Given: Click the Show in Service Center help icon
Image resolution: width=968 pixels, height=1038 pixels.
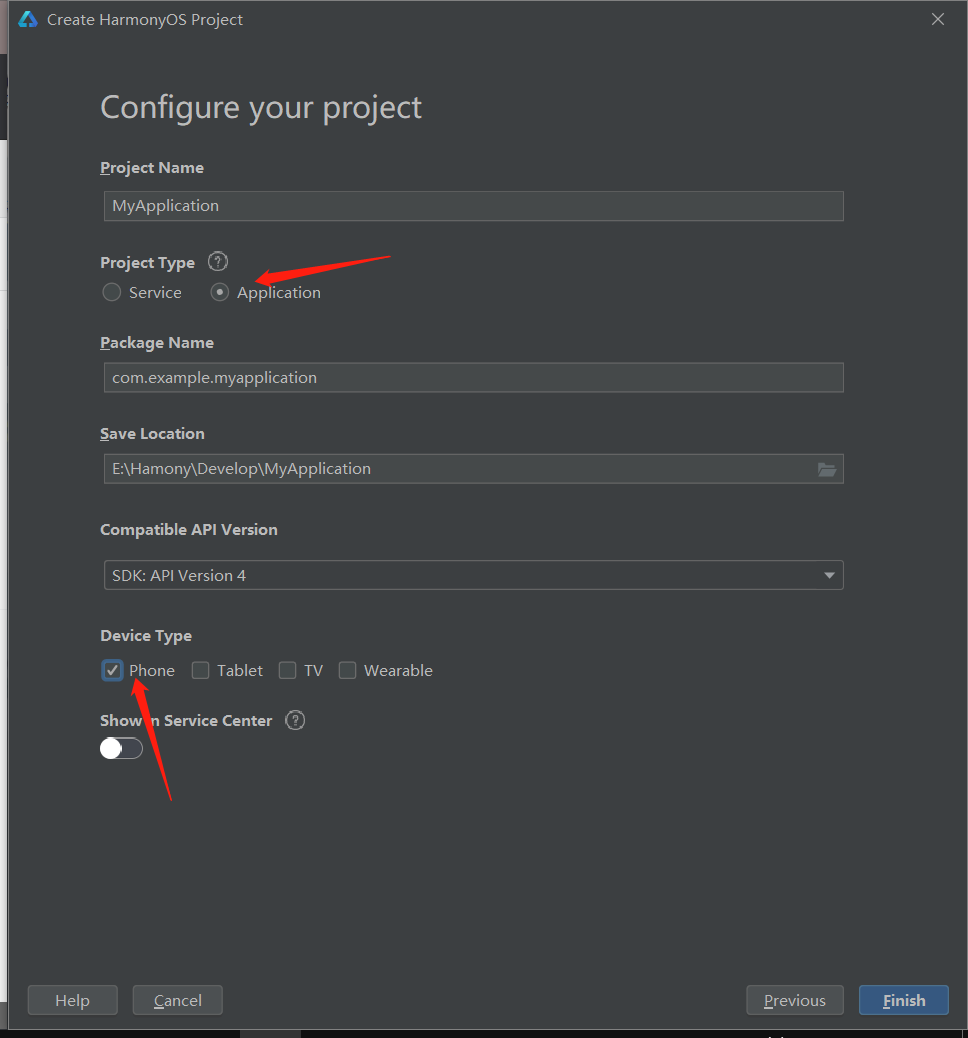Looking at the screenshot, I should coord(295,720).
